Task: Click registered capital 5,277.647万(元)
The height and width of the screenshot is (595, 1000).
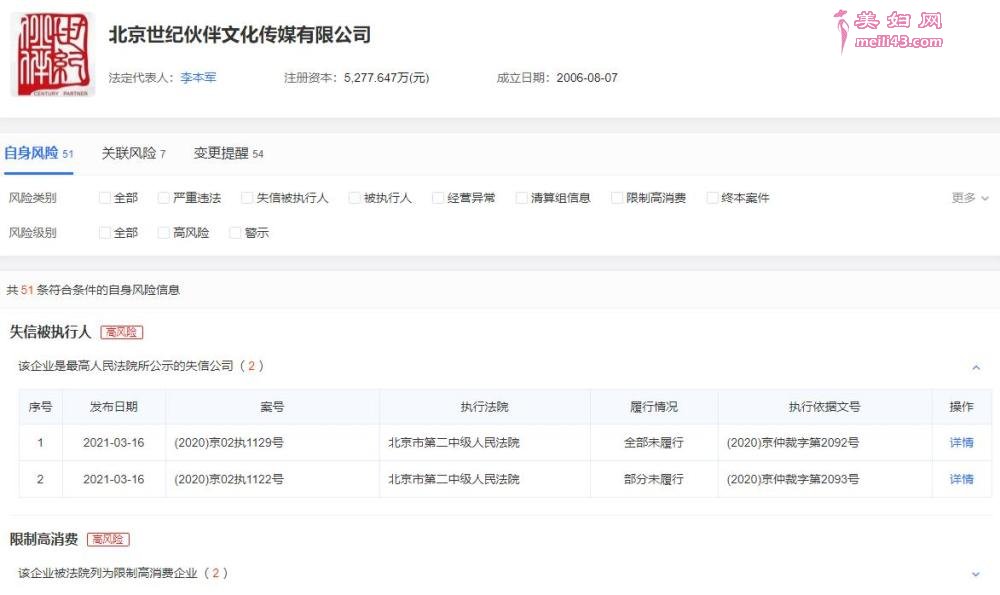Action: click(x=386, y=78)
